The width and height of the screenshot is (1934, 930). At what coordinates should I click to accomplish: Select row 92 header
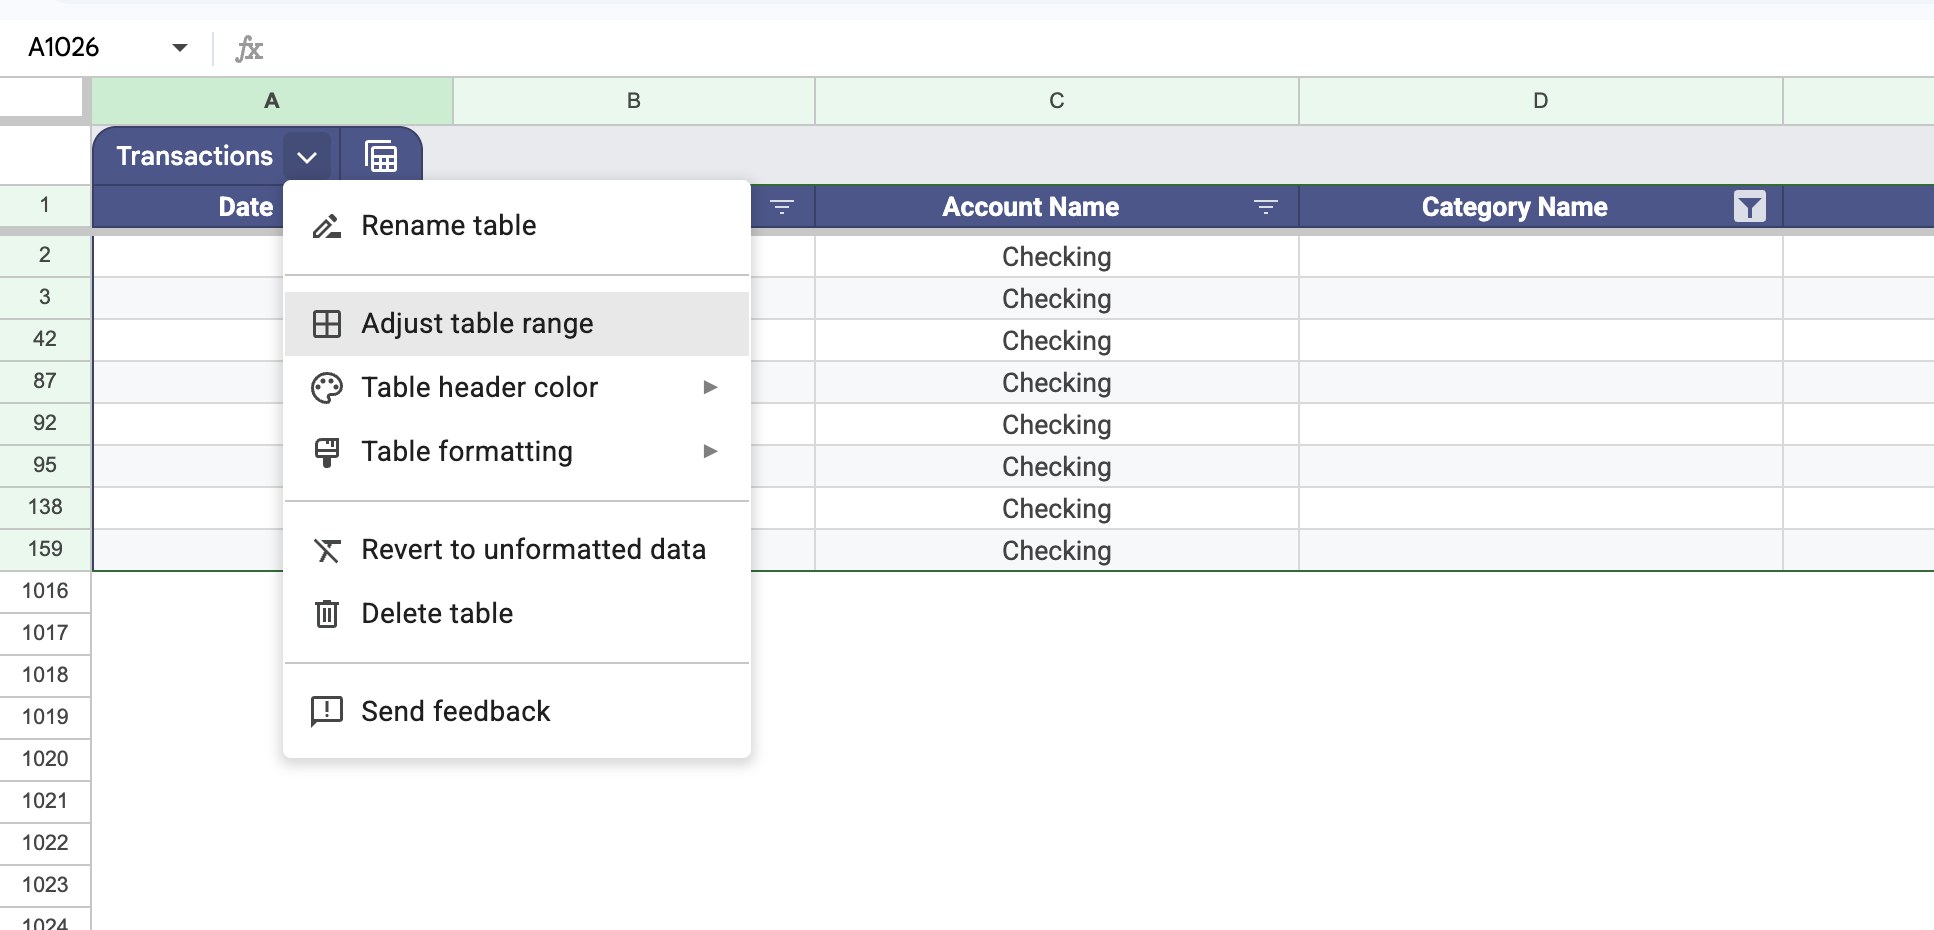[x=45, y=423]
